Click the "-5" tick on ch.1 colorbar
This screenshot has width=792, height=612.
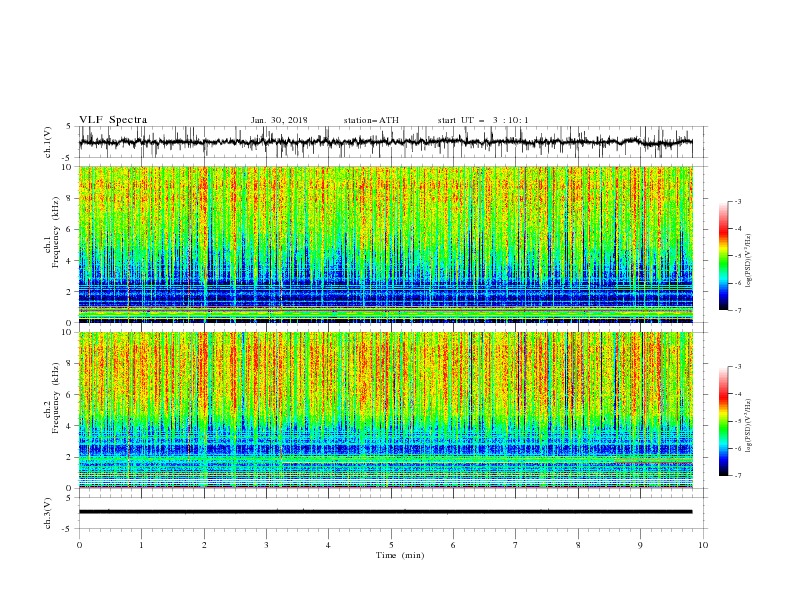click(x=738, y=256)
